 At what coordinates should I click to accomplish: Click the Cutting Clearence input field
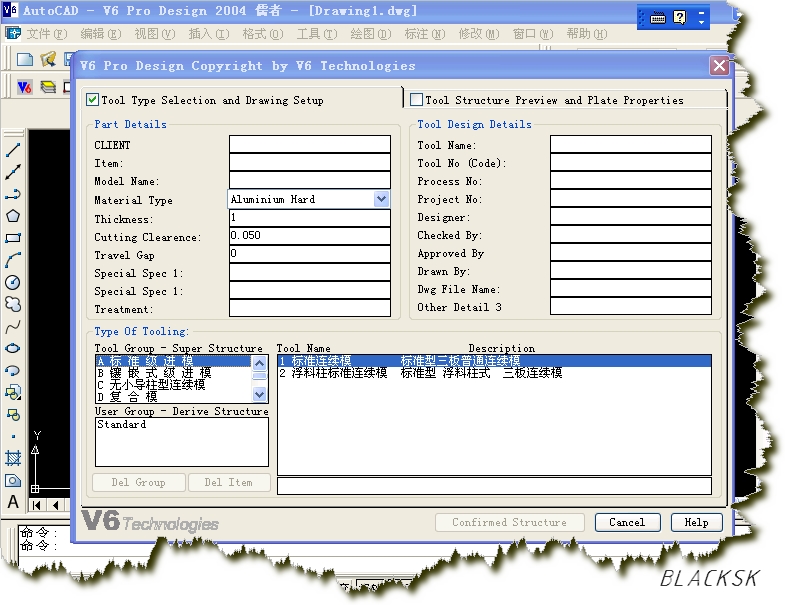(310, 235)
